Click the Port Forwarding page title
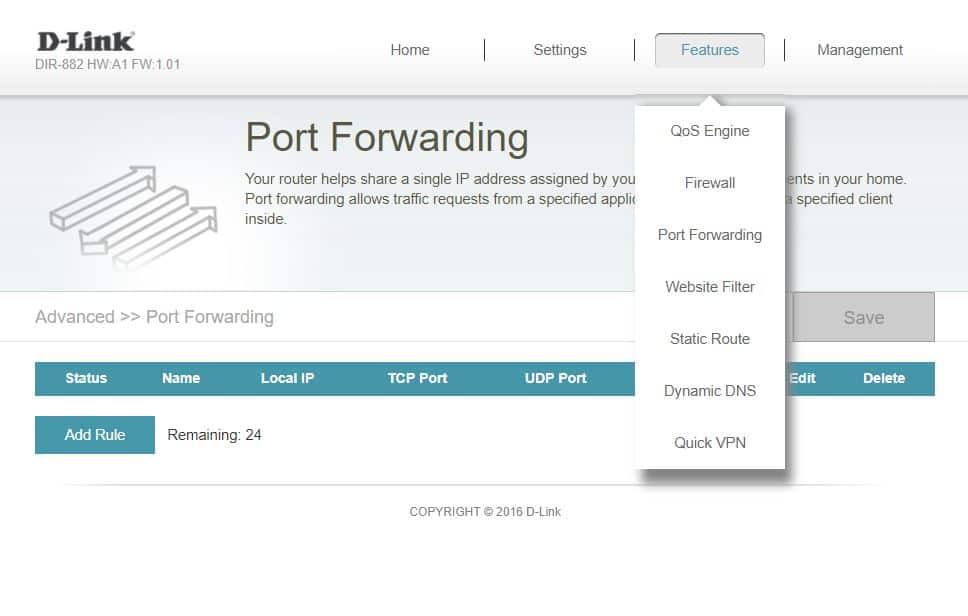This screenshot has width=968, height=616. click(x=387, y=137)
